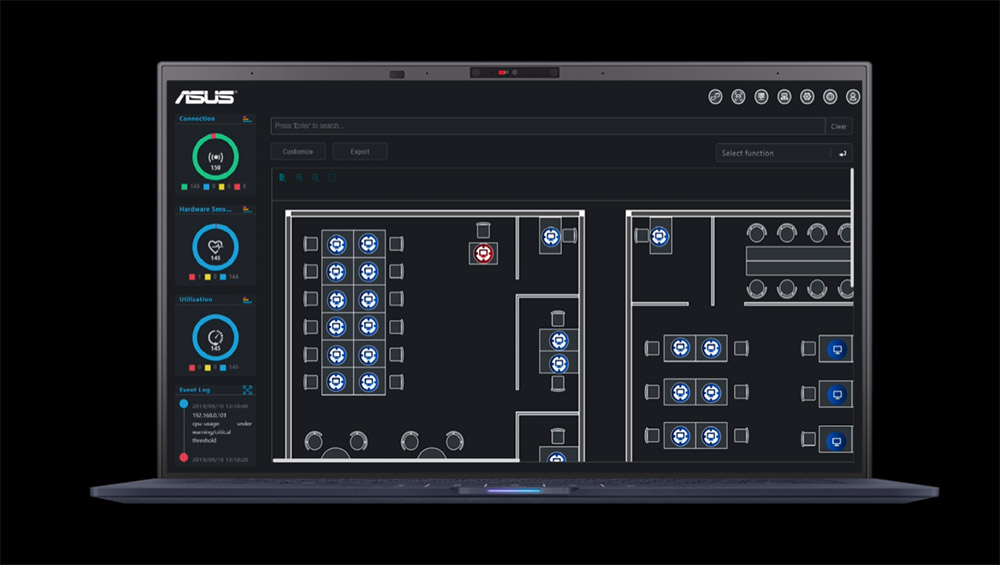
Task: Click the Hardware Sensor donut with heart icon
Action: coord(216,247)
